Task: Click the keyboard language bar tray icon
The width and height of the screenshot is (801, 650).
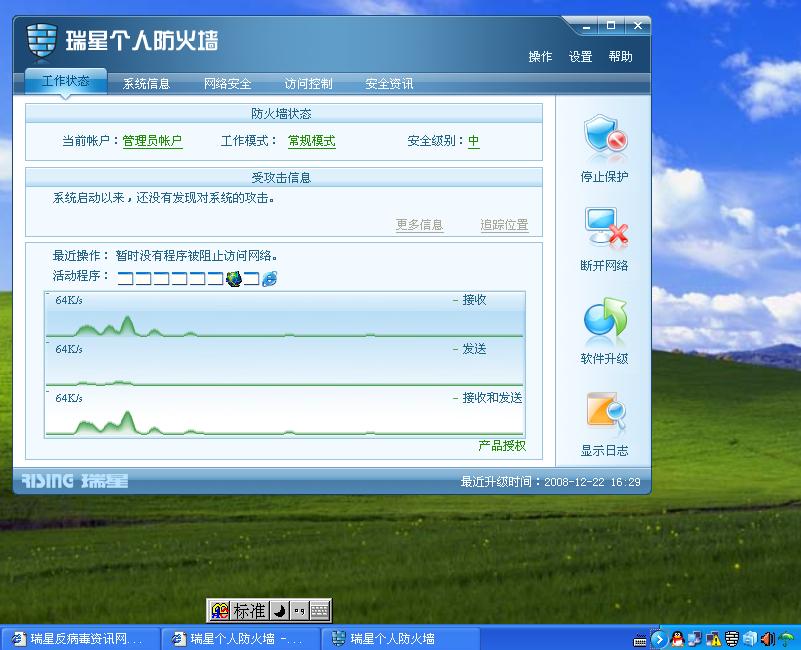Action: 640,640
